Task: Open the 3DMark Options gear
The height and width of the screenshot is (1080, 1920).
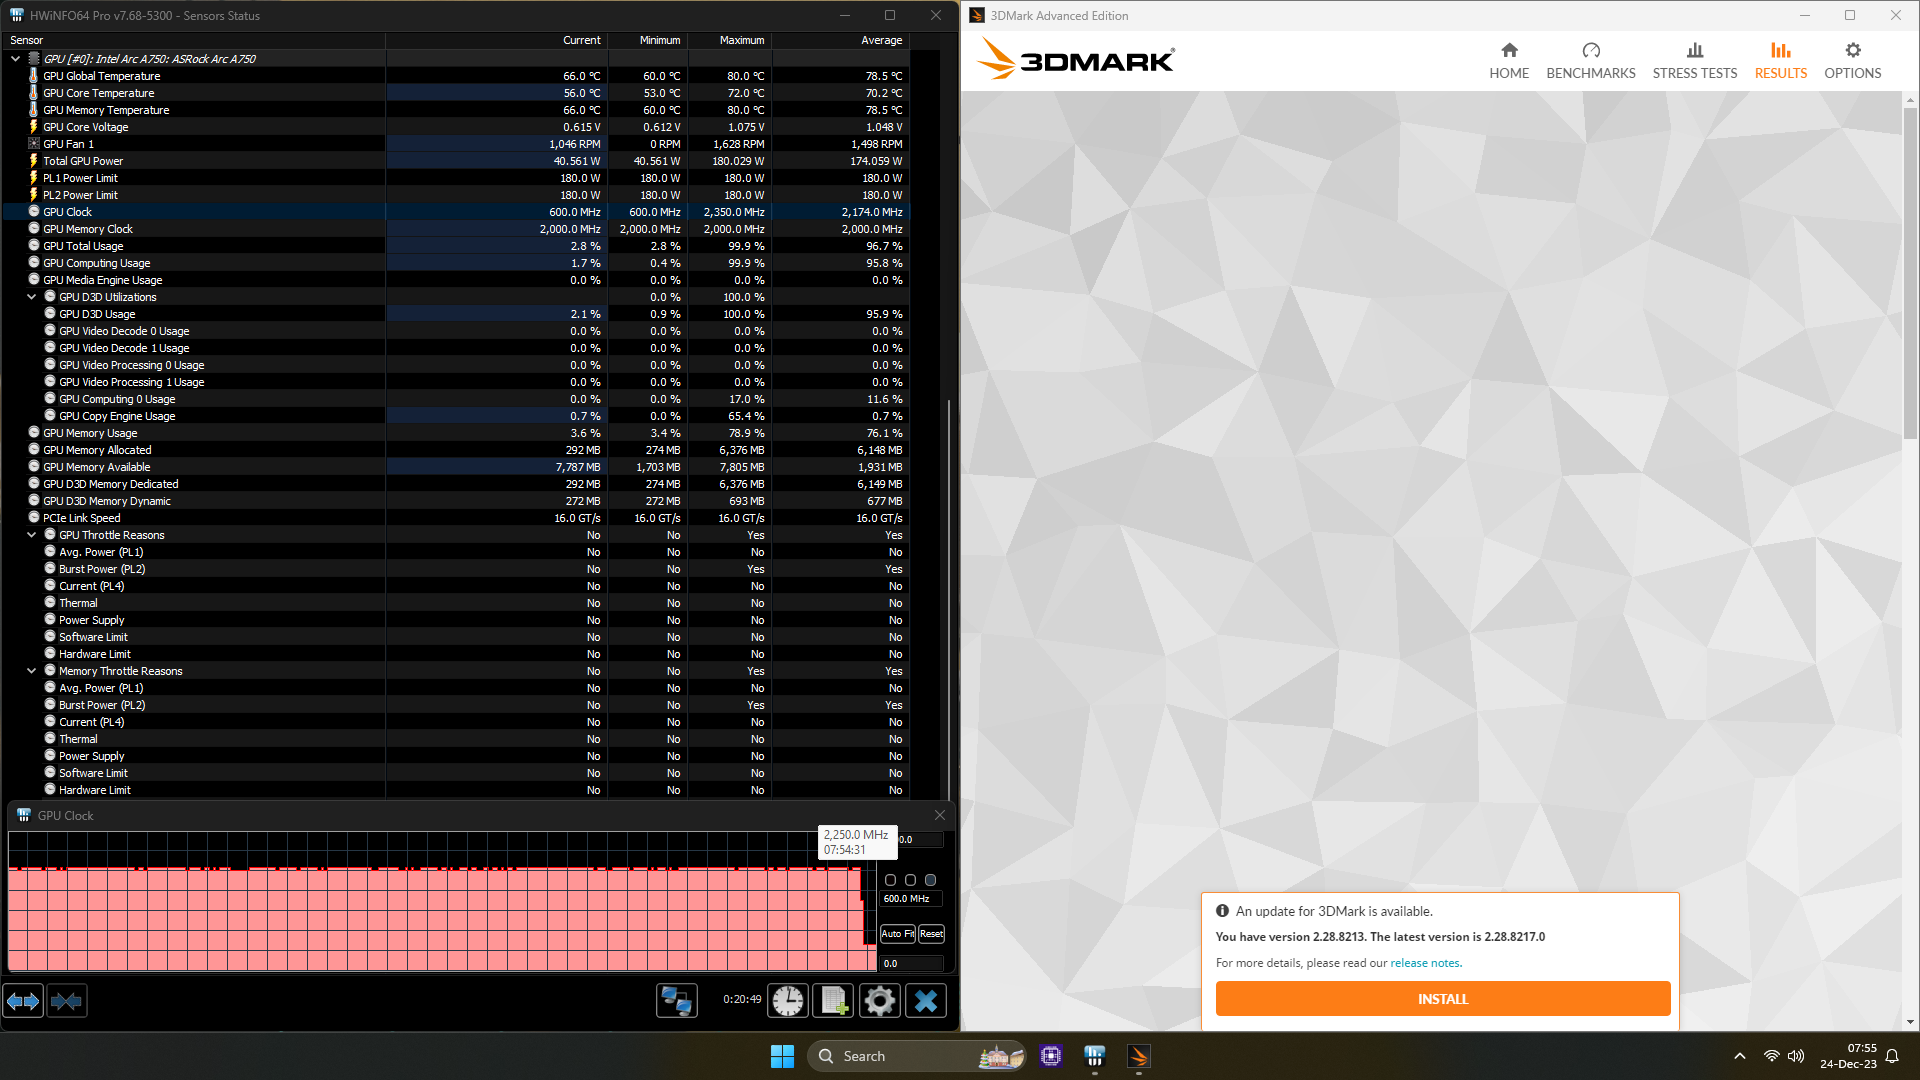Action: (x=1852, y=60)
